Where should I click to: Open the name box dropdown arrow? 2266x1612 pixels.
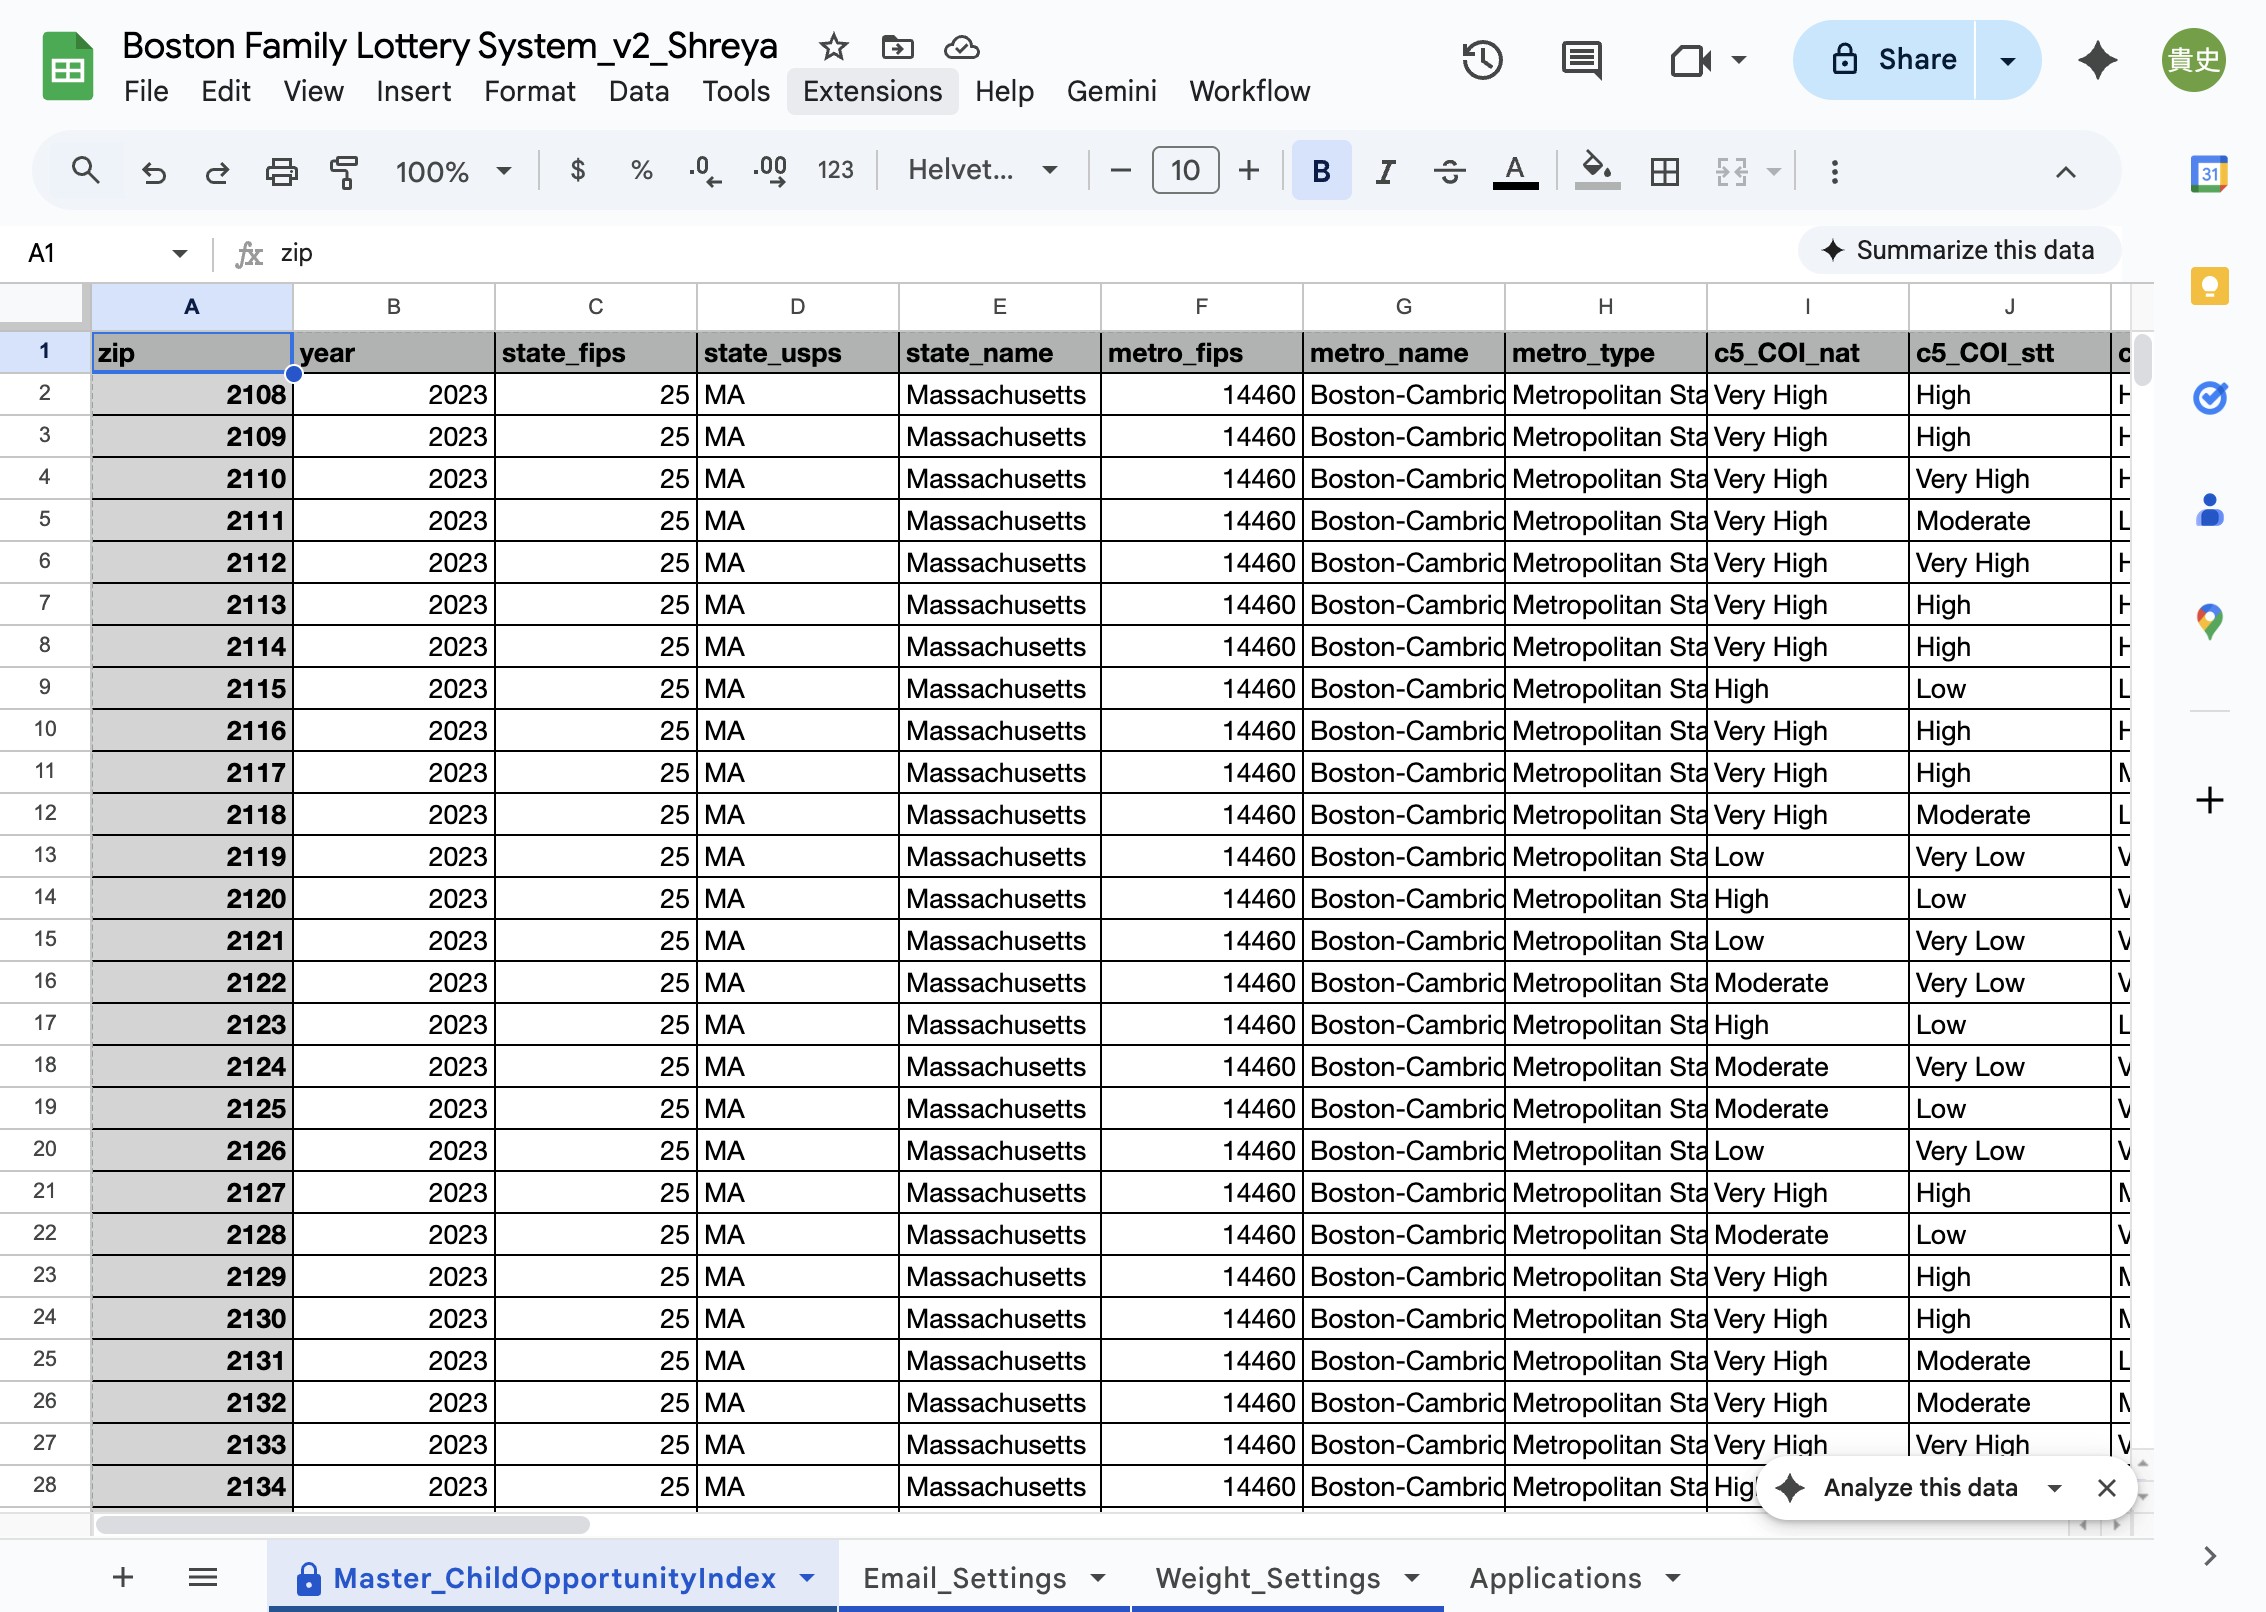pos(180,253)
